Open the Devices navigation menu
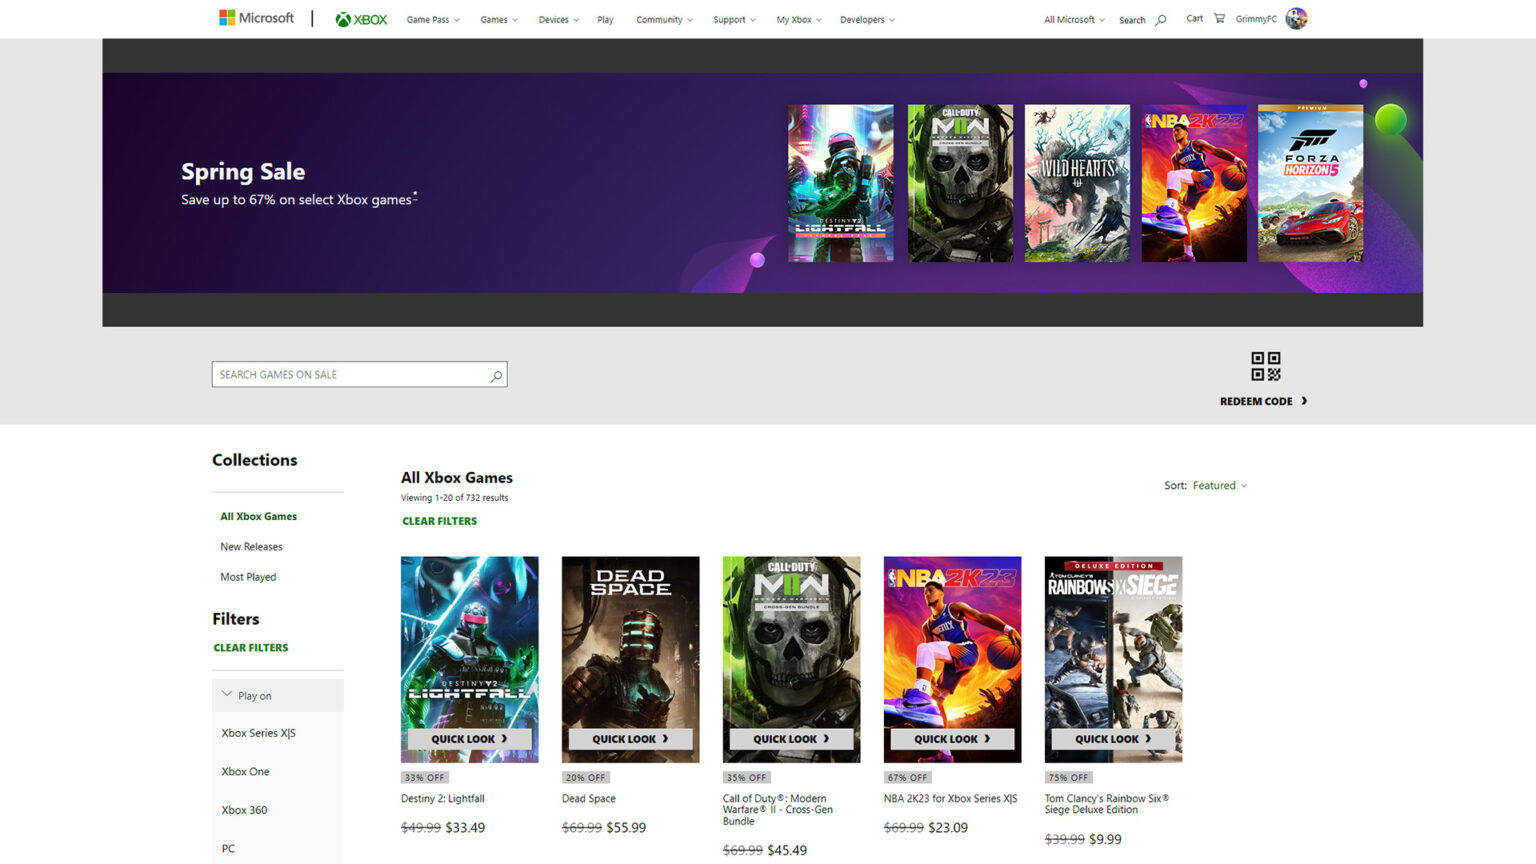Viewport: 1536px width, 864px height. (x=558, y=20)
